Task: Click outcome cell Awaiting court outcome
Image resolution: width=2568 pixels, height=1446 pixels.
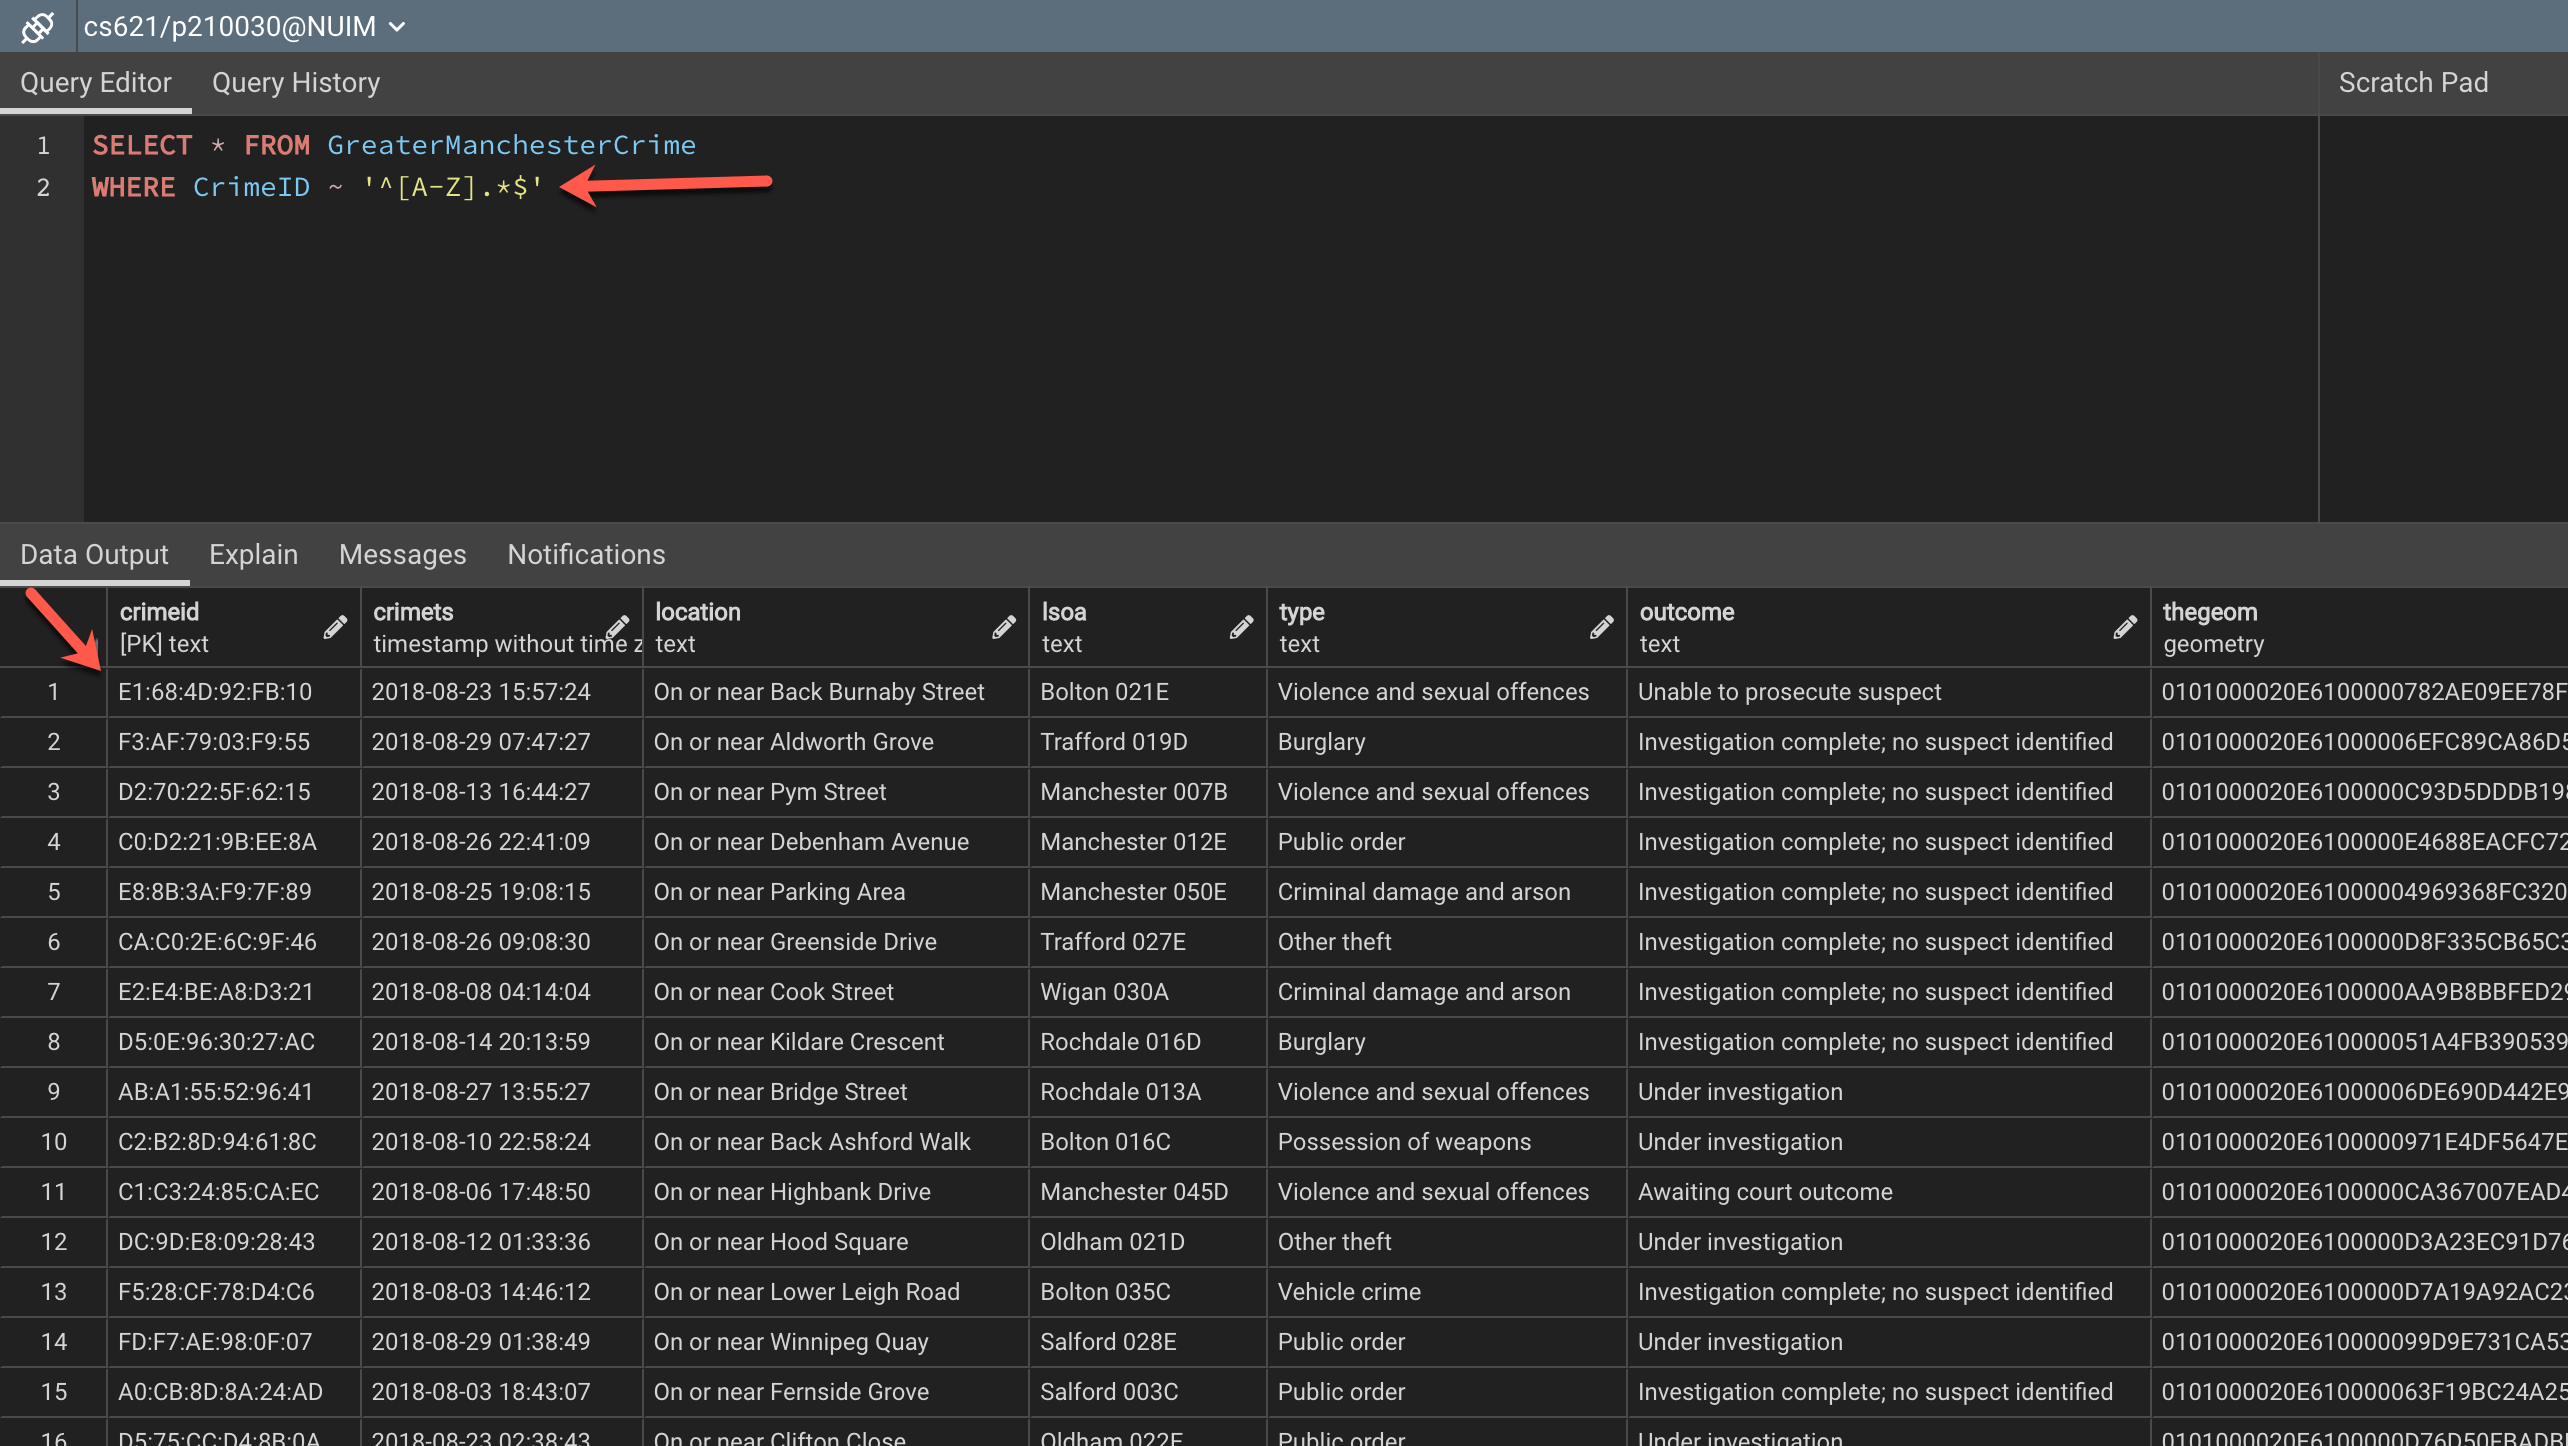Action: [x=1764, y=1191]
